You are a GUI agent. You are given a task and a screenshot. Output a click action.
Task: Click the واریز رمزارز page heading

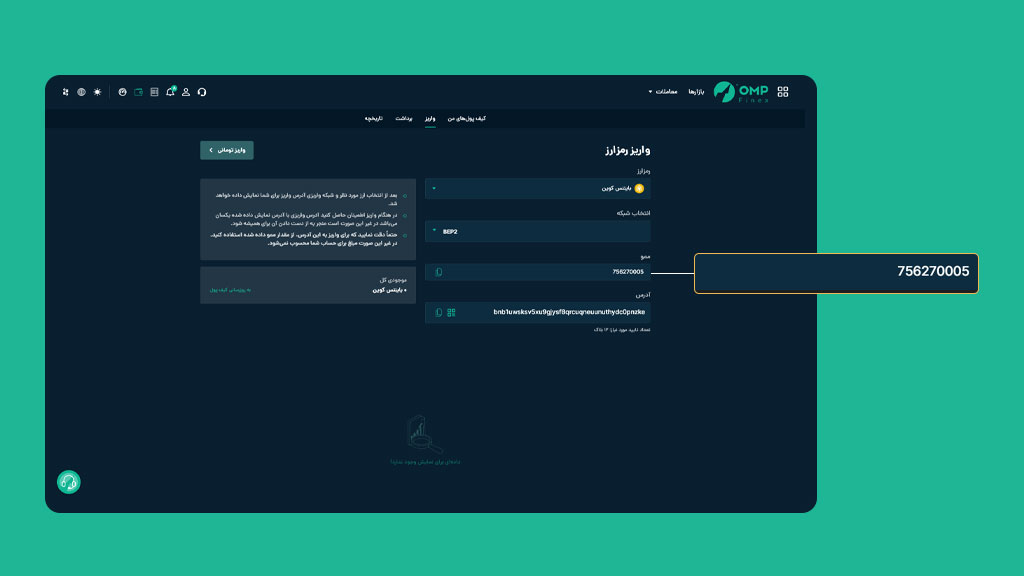coord(628,150)
